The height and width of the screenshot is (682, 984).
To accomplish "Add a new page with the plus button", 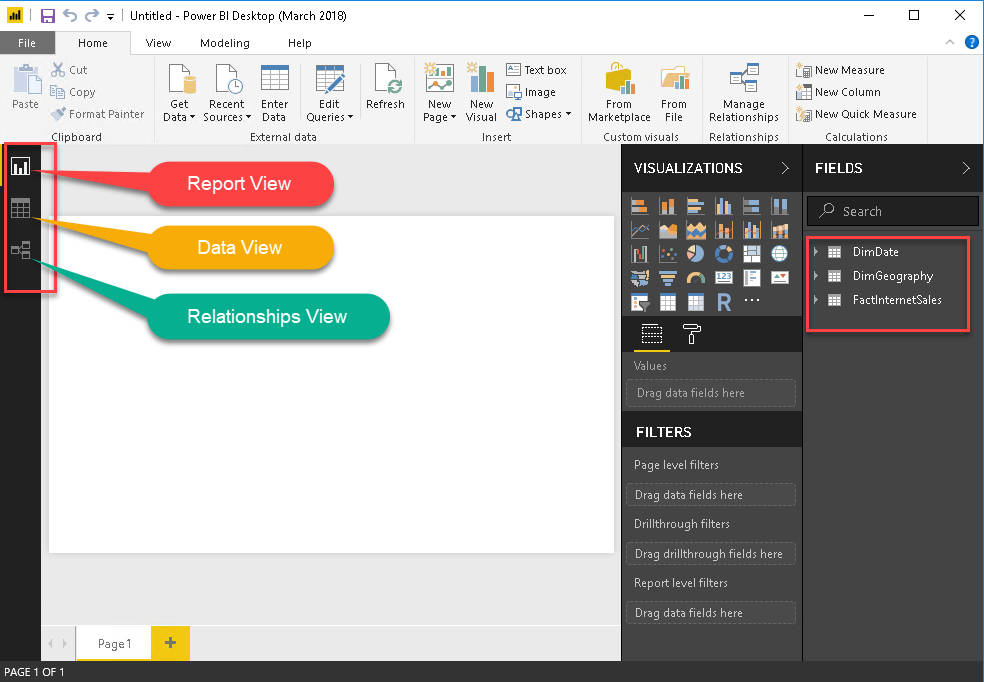I will click(169, 643).
